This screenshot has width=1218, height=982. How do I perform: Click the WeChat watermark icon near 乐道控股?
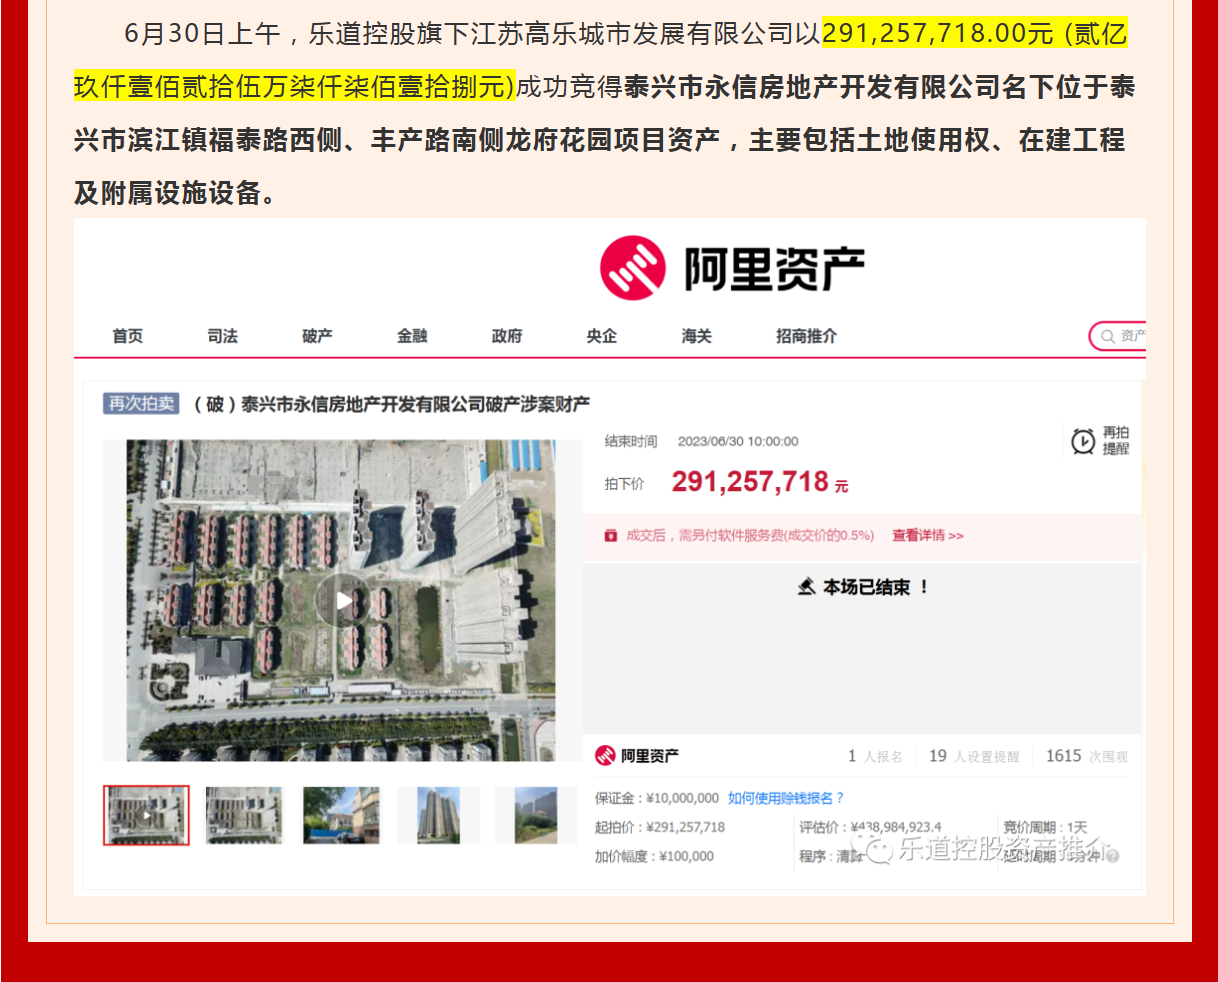(880, 849)
